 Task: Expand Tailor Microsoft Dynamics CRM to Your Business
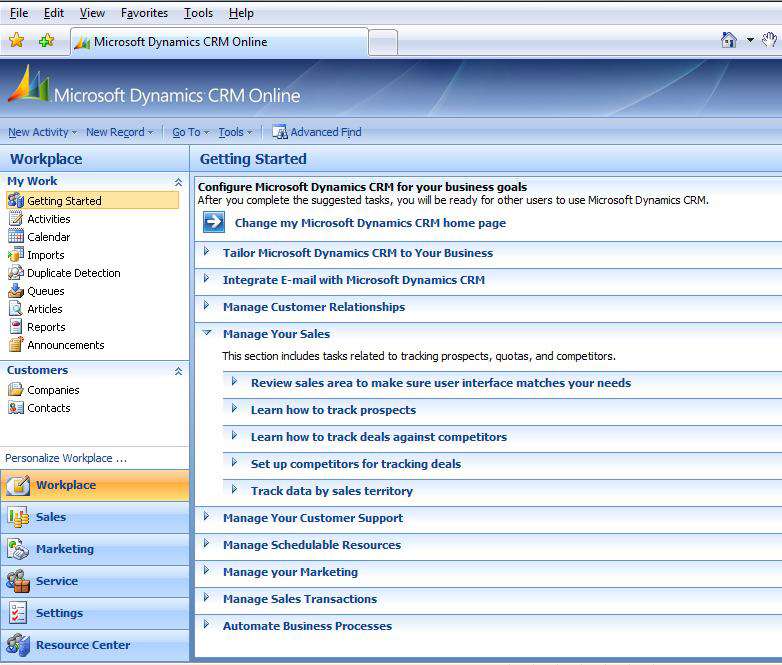click(x=206, y=251)
